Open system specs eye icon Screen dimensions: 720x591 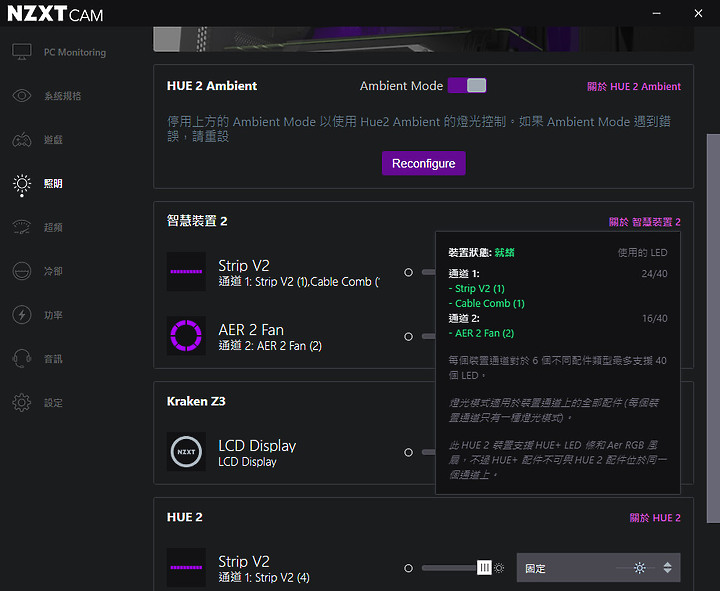click(x=22, y=96)
